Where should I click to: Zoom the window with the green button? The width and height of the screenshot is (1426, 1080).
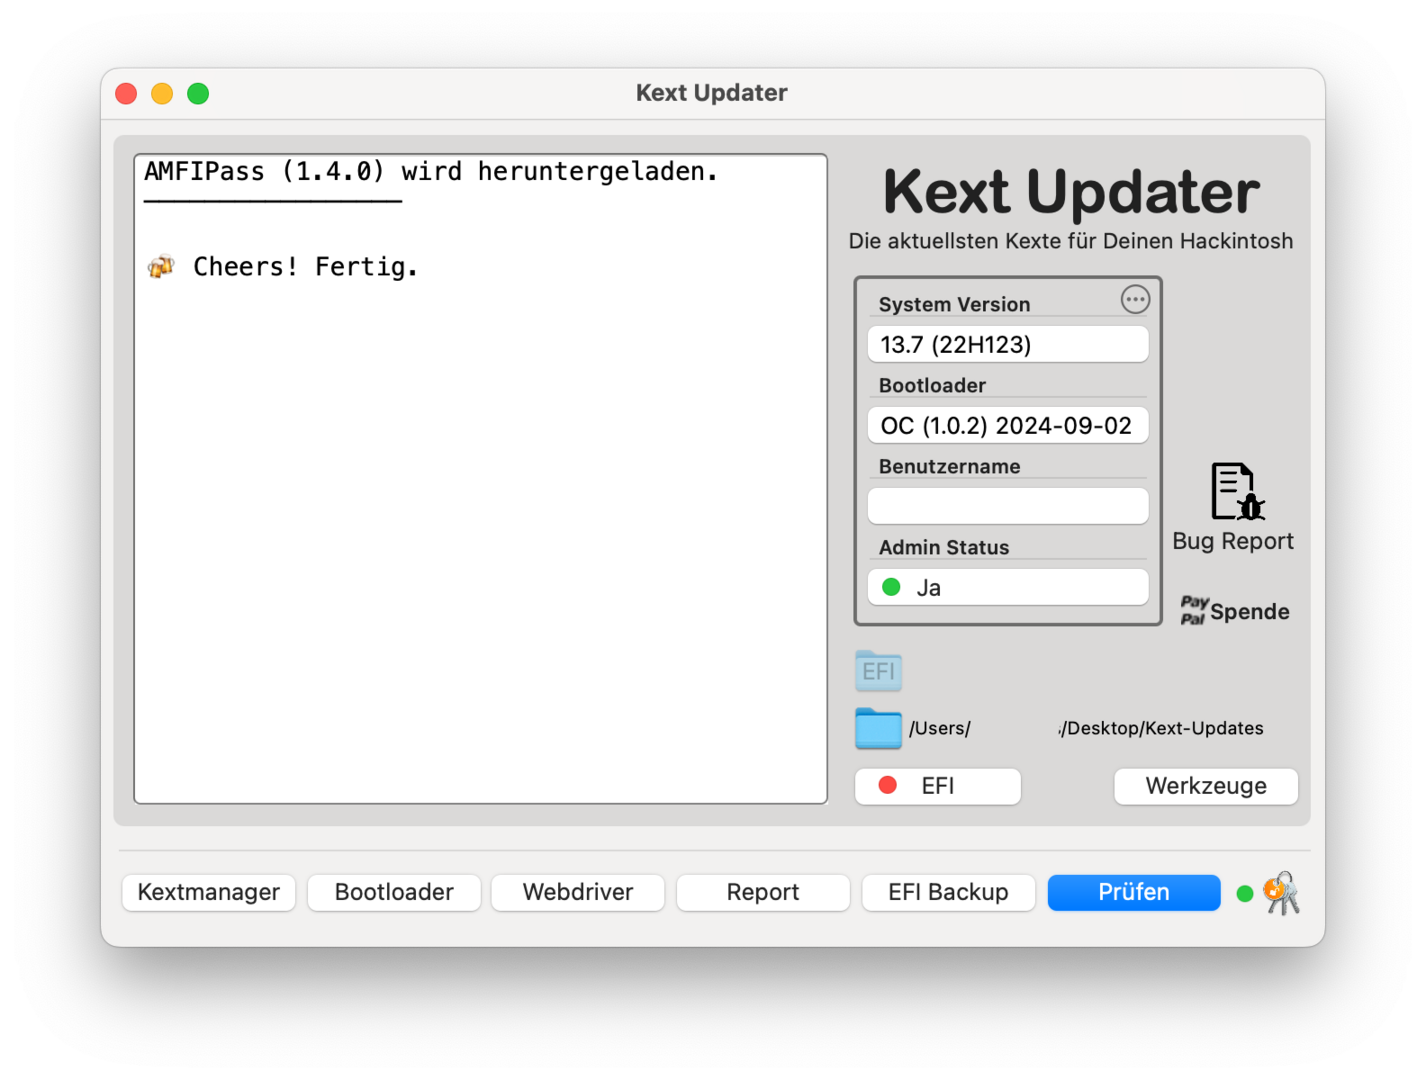tap(198, 93)
